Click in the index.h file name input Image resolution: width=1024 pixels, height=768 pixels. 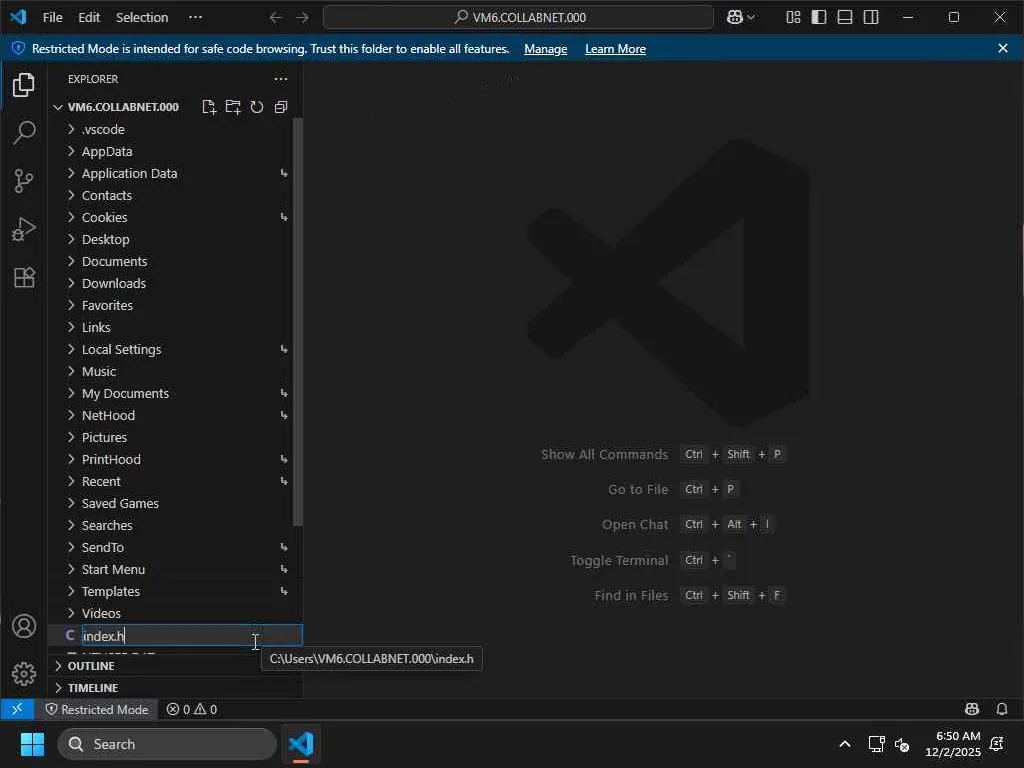pyautogui.click(x=191, y=635)
